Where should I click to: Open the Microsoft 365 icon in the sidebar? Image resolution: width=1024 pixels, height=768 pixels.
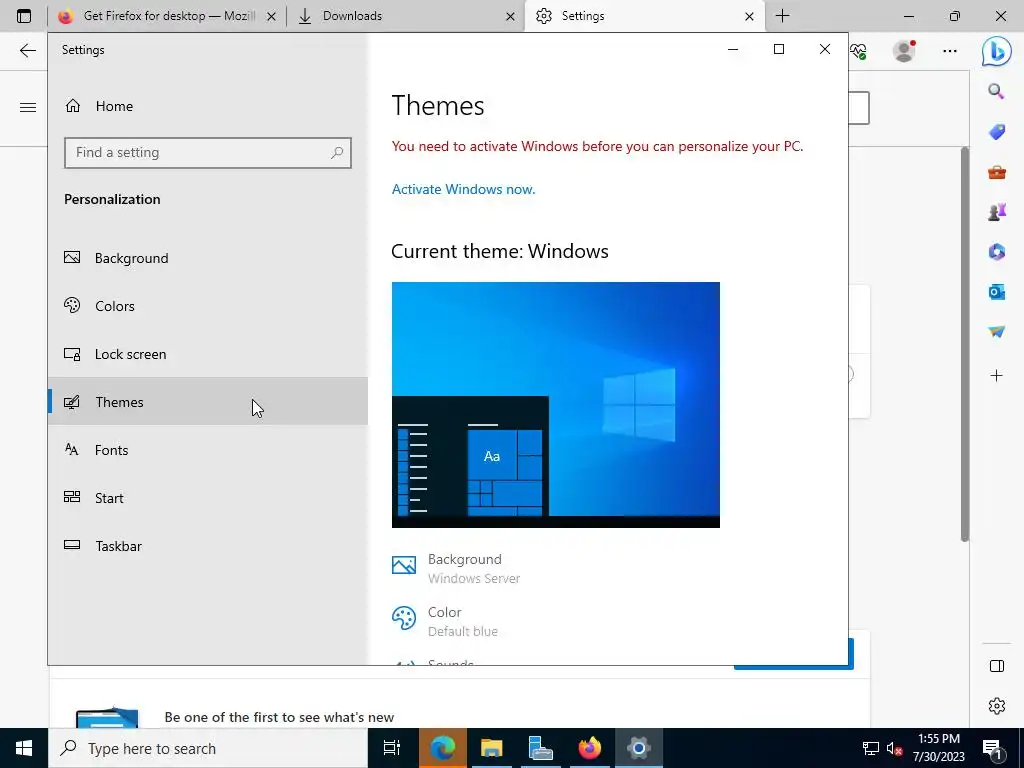[x=996, y=251]
